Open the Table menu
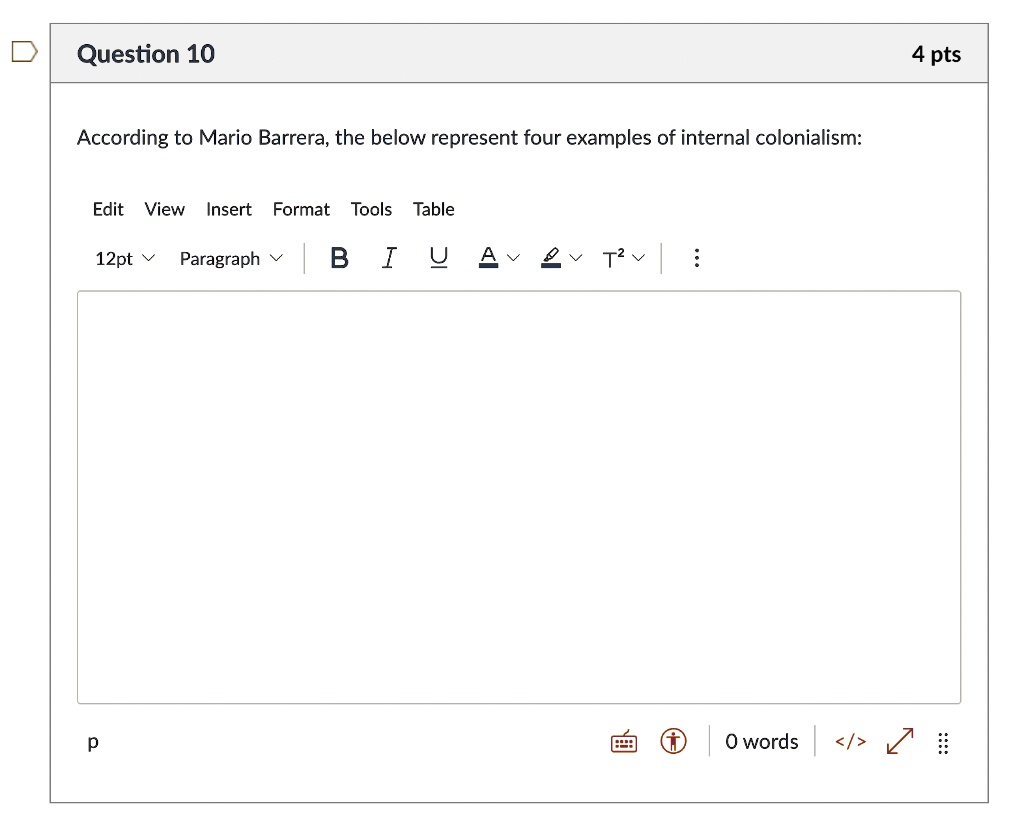This screenshot has height=832, width=1024. [433, 209]
